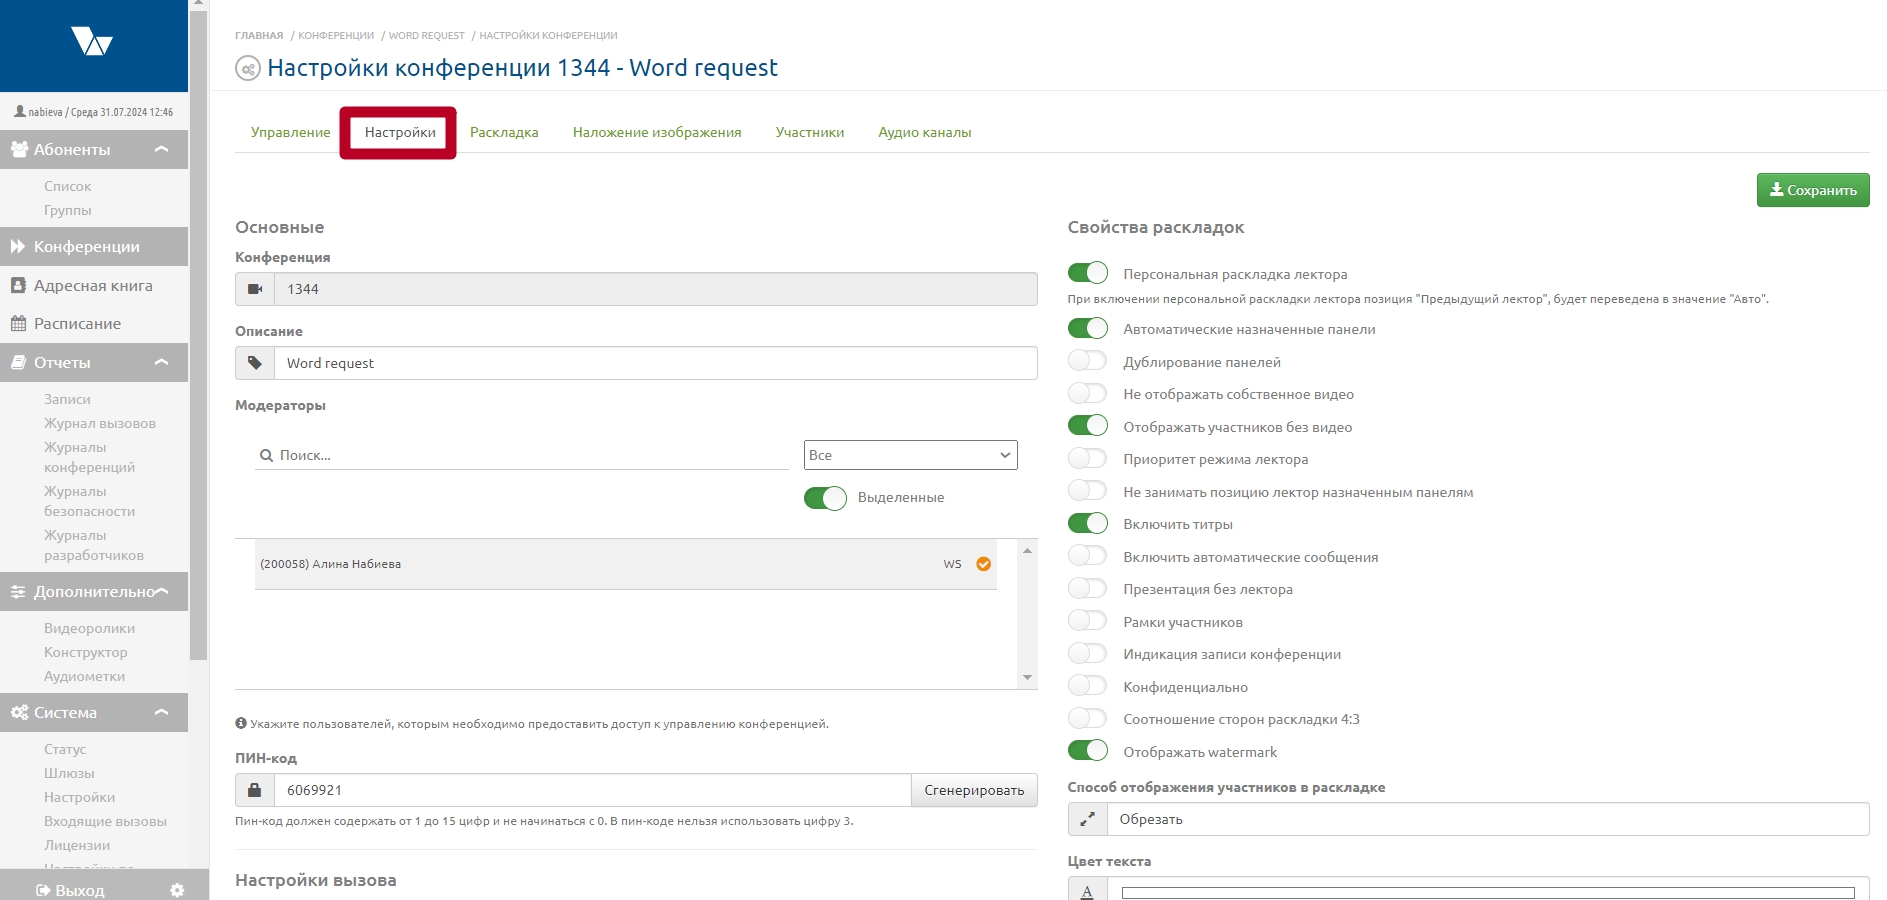
Task: Click the search magnifier icon in moderators
Action: coord(266,455)
